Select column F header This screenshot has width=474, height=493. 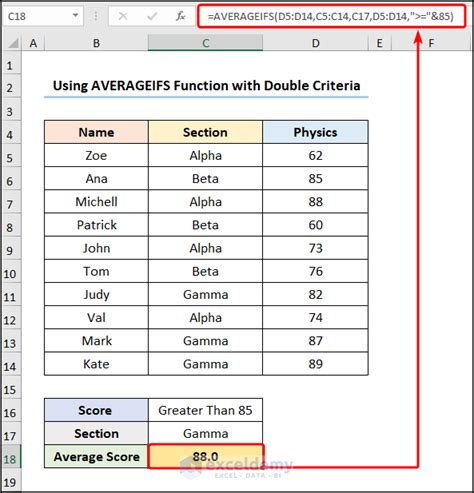coord(431,43)
